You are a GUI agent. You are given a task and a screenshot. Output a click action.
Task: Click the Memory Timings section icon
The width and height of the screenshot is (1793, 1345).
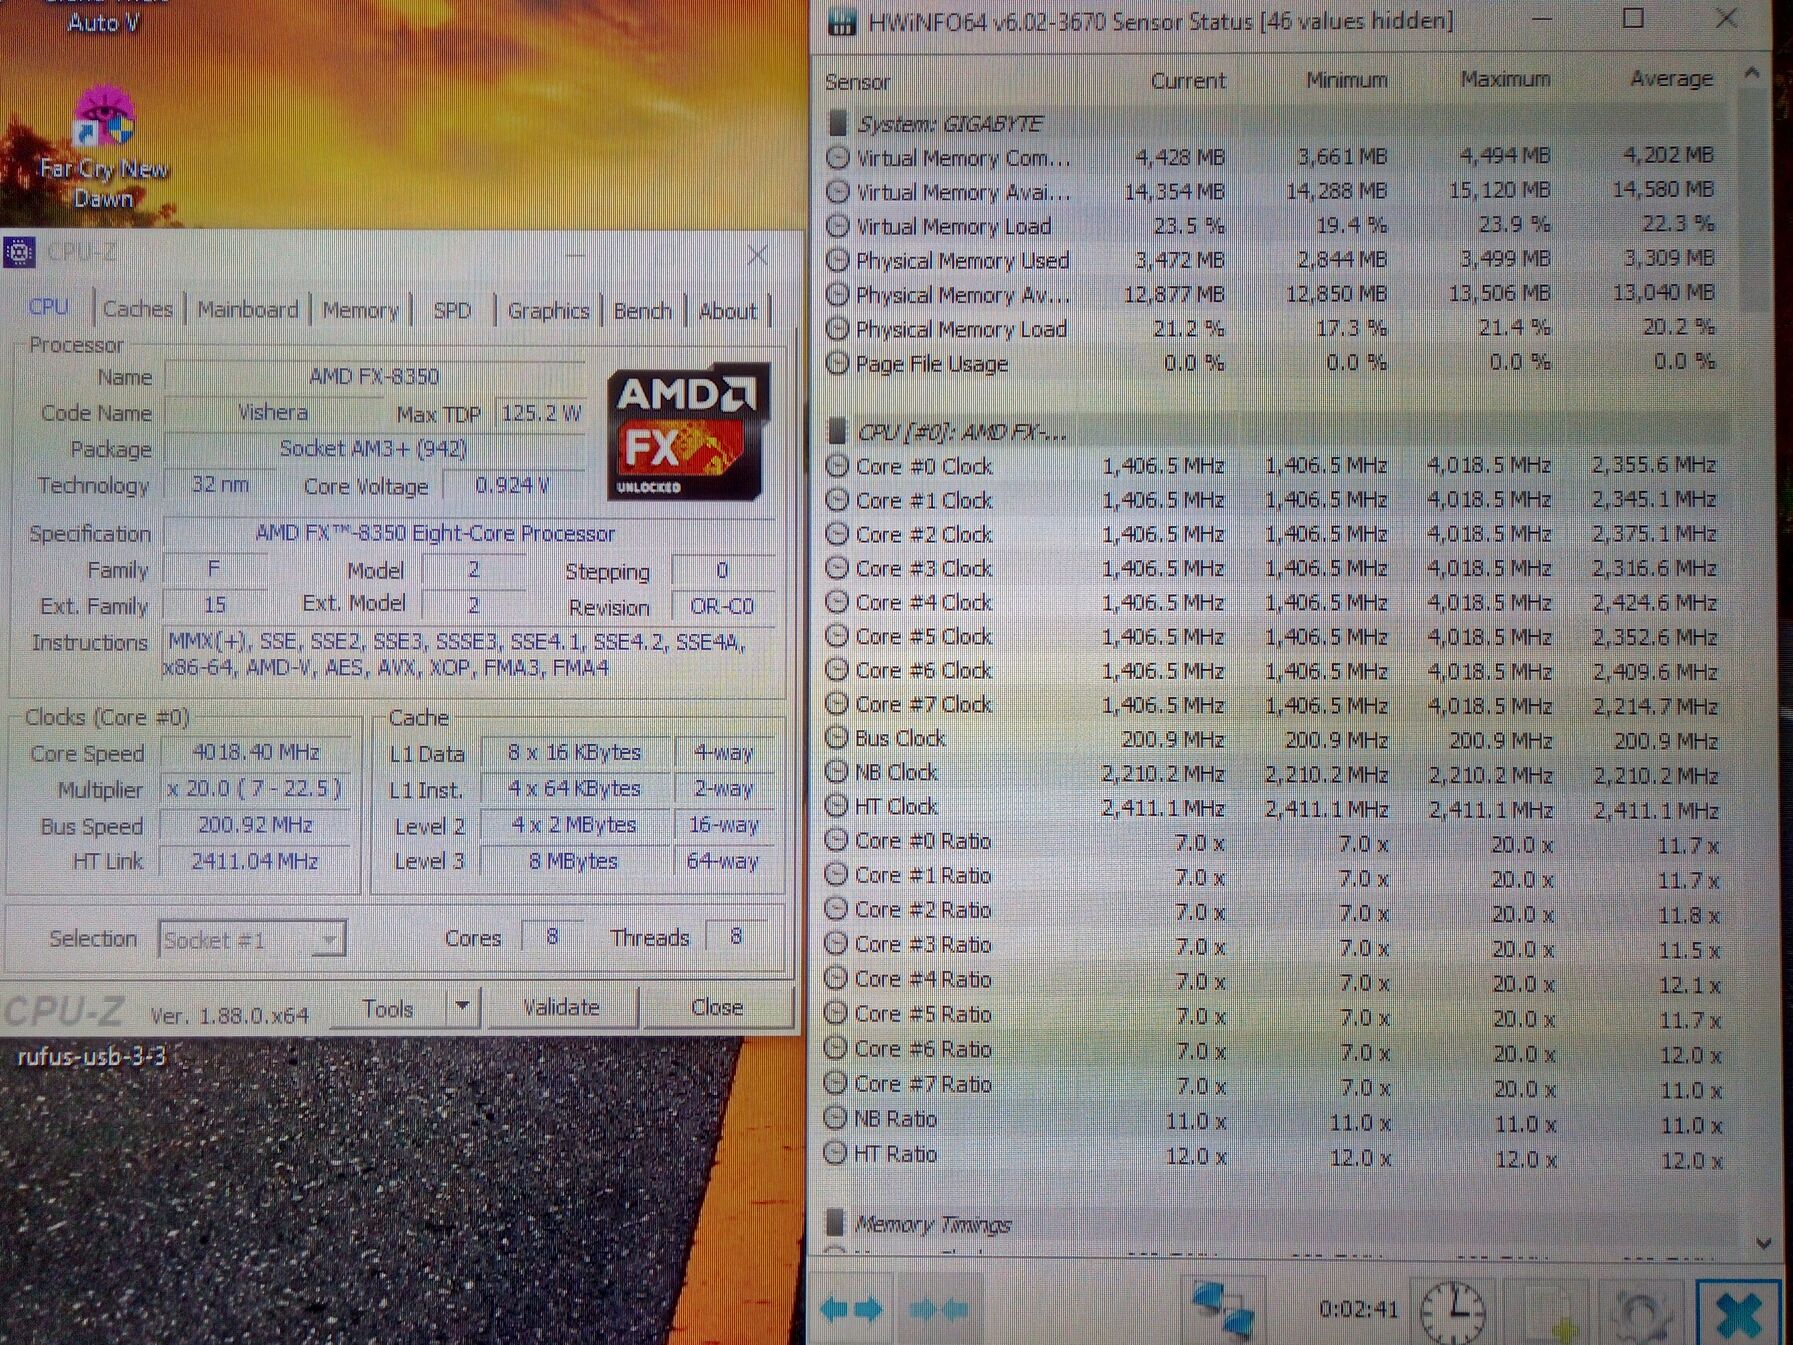pyautogui.click(x=835, y=1222)
